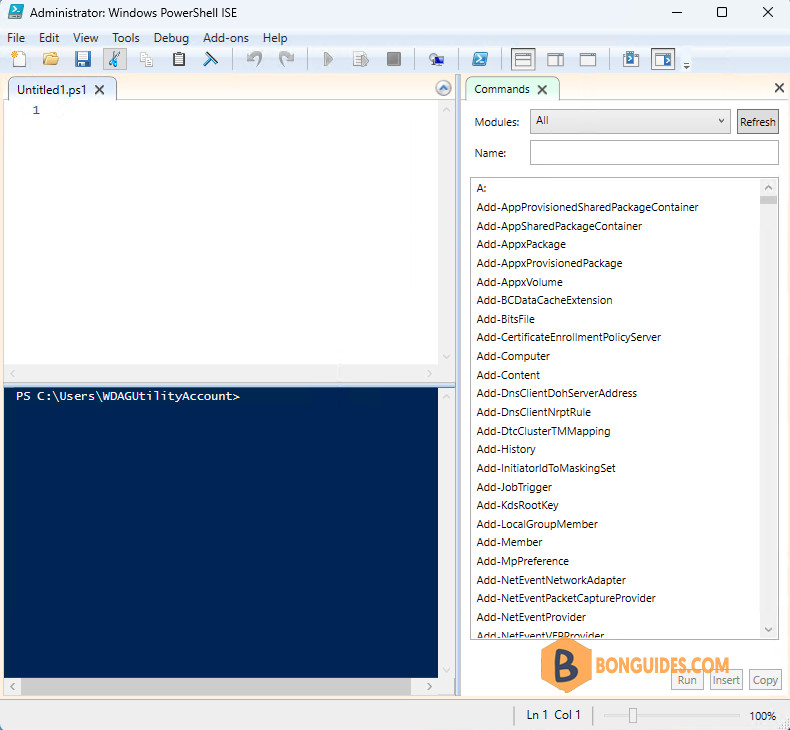Clear the console pane icon

[x=211, y=59]
